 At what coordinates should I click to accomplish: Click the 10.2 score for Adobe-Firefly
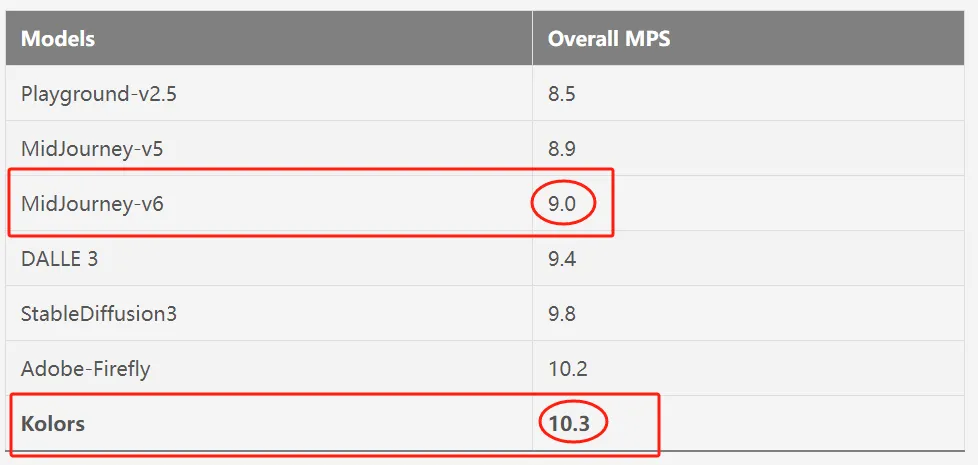coord(567,369)
